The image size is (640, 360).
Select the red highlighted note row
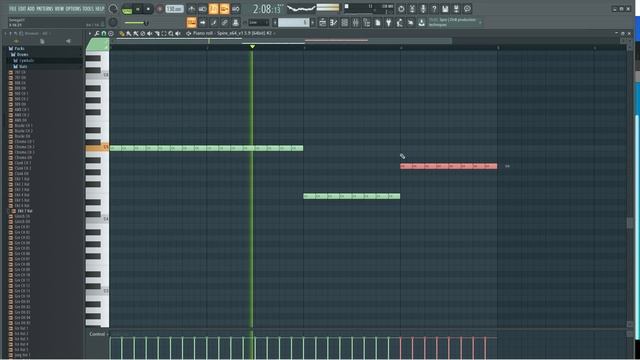[x=449, y=166]
